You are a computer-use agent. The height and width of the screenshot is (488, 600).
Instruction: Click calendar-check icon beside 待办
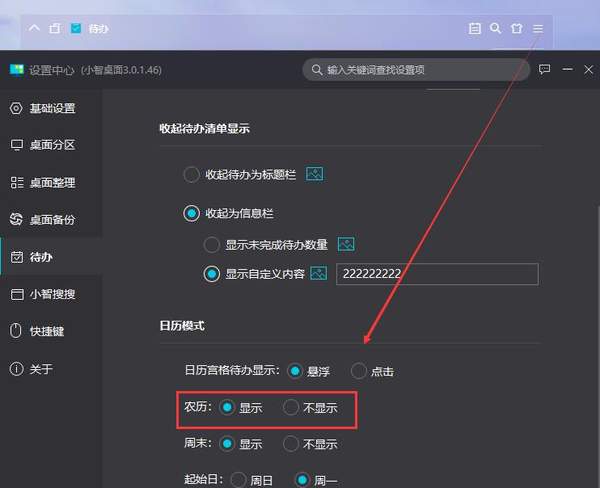pyautogui.click(x=16, y=257)
